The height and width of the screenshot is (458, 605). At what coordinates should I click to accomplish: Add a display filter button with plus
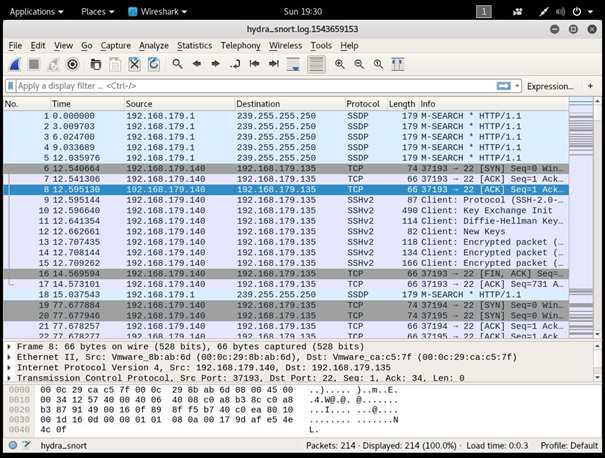(x=590, y=86)
